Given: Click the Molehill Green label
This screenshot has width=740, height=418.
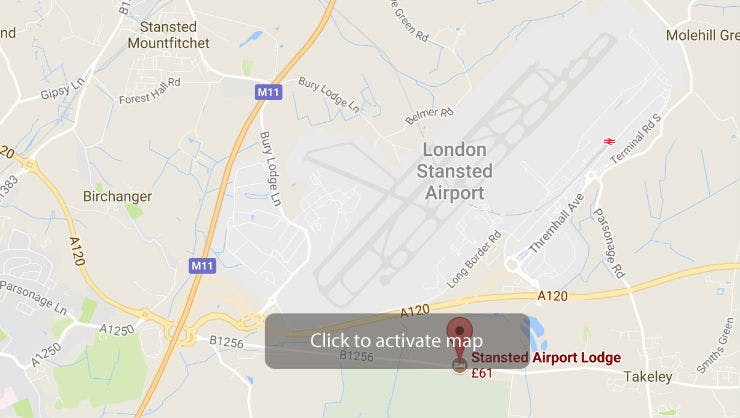Looking at the screenshot, I should click(703, 35).
